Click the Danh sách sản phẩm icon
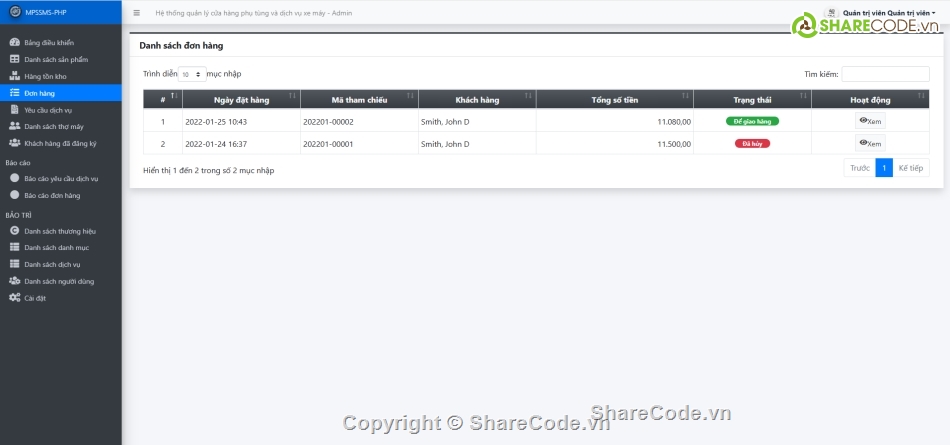This screenshot has width=950, height=445. click(14, 59)
